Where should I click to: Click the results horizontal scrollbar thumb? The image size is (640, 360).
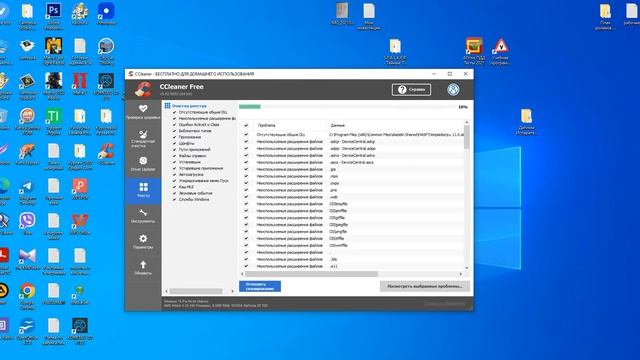pos(311,274)
